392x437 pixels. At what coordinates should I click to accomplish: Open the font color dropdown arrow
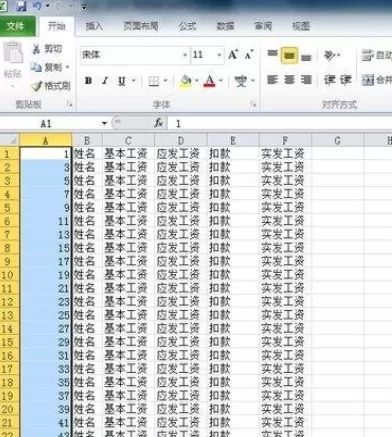[x=221, y=81]
